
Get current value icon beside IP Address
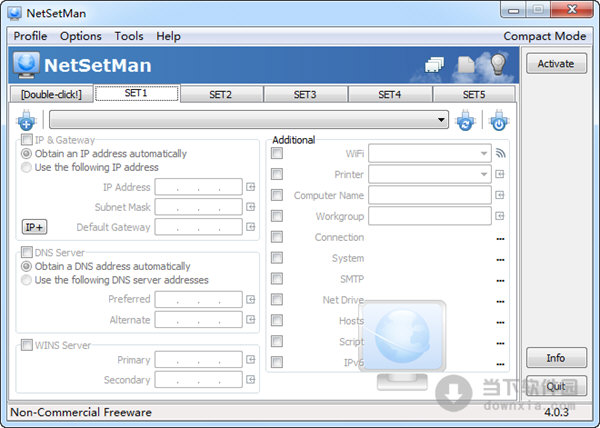[x=251, y=187]
